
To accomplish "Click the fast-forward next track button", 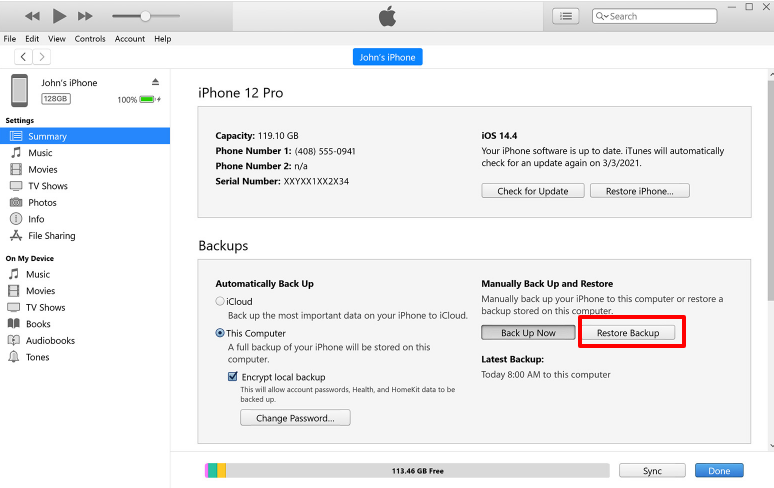I will click(x=85, y=16).
